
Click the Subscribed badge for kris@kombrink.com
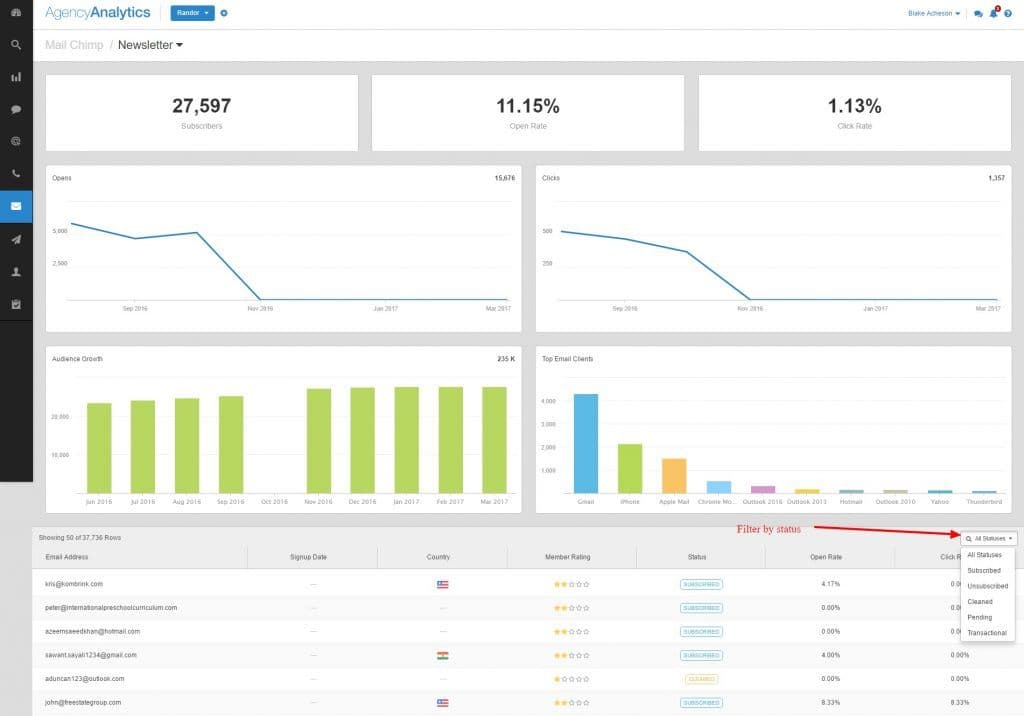click(x=701, y=585)
